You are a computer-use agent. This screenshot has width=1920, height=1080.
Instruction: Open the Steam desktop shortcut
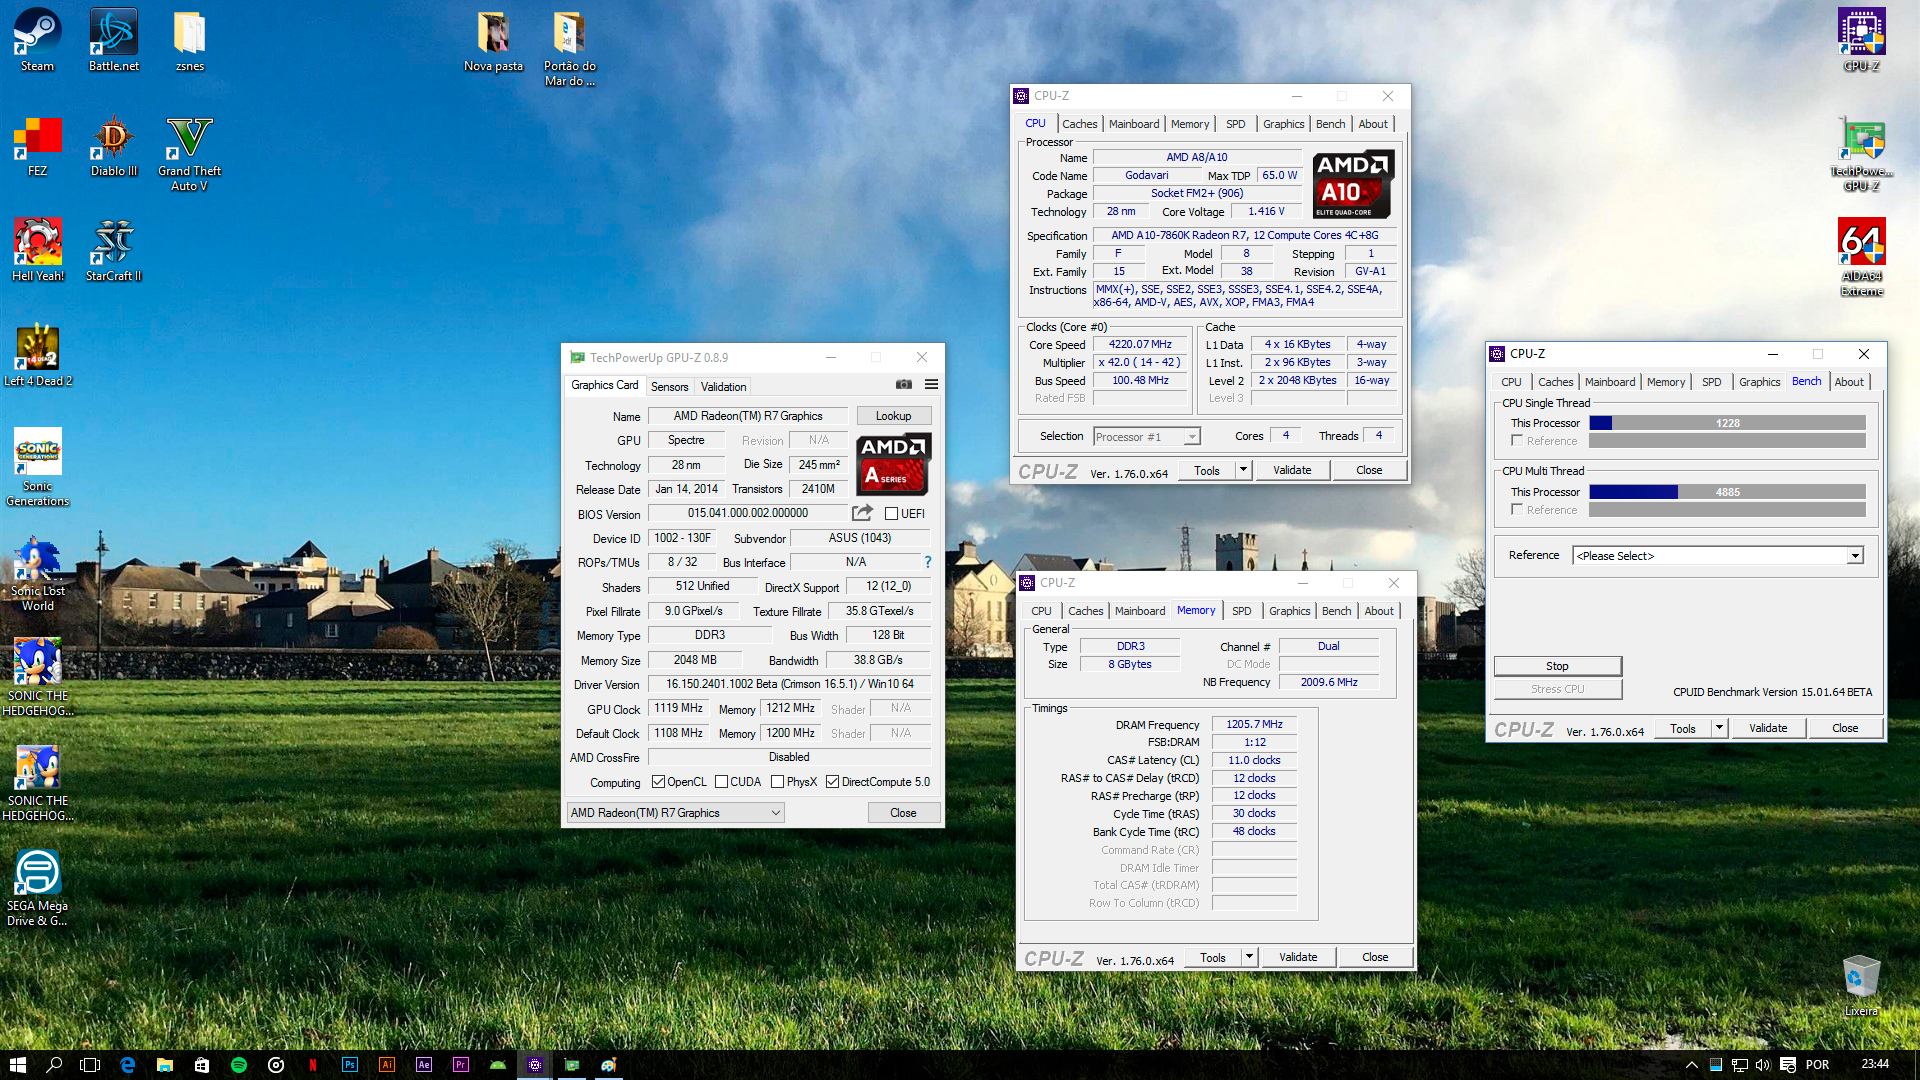(37, 40)
